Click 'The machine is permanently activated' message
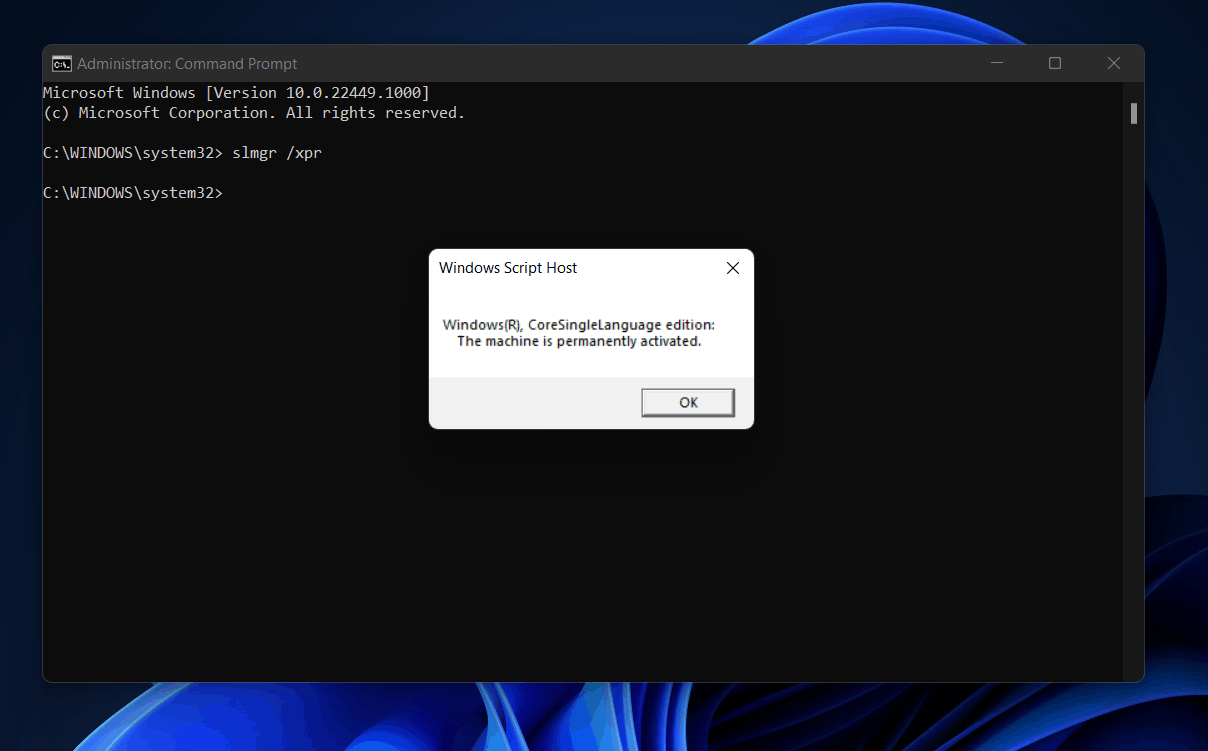1208x751 pixels. 579,341
